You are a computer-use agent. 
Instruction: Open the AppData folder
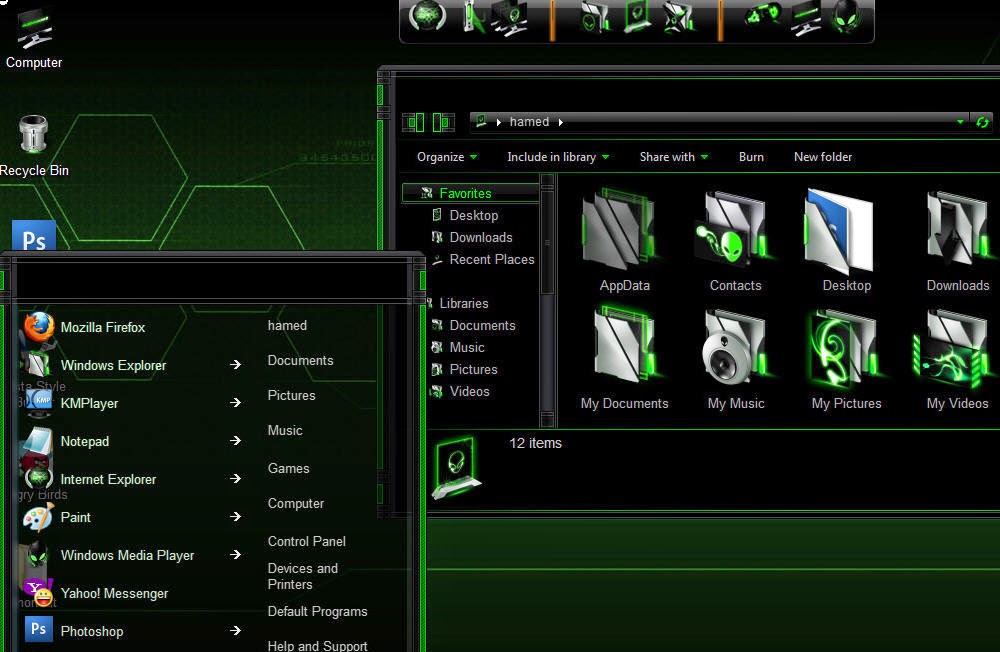(624, 241)
